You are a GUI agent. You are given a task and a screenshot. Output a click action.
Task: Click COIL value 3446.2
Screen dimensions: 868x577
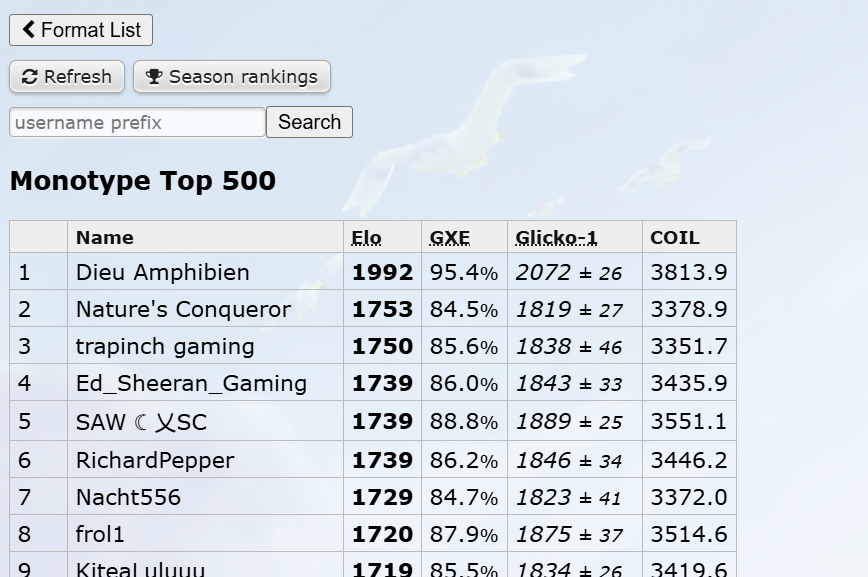pyautogui.click(x=689, y=461)
